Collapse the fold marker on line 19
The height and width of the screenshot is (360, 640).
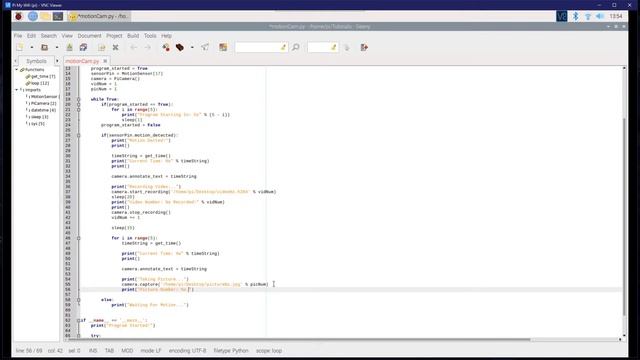coord(78,99)
